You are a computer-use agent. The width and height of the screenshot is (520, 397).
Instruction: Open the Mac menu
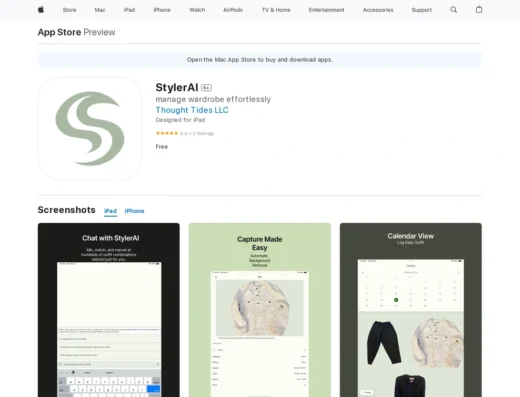(x=100, y=10)
